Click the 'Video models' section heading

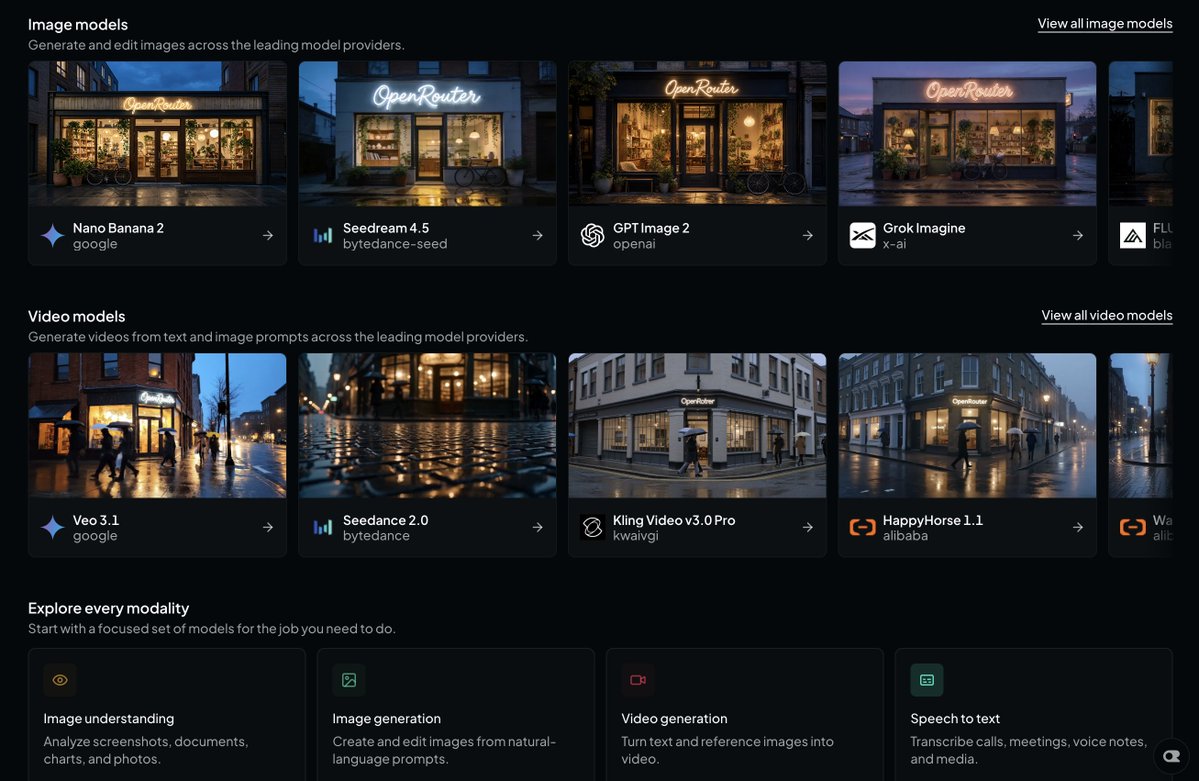(76, 316)
